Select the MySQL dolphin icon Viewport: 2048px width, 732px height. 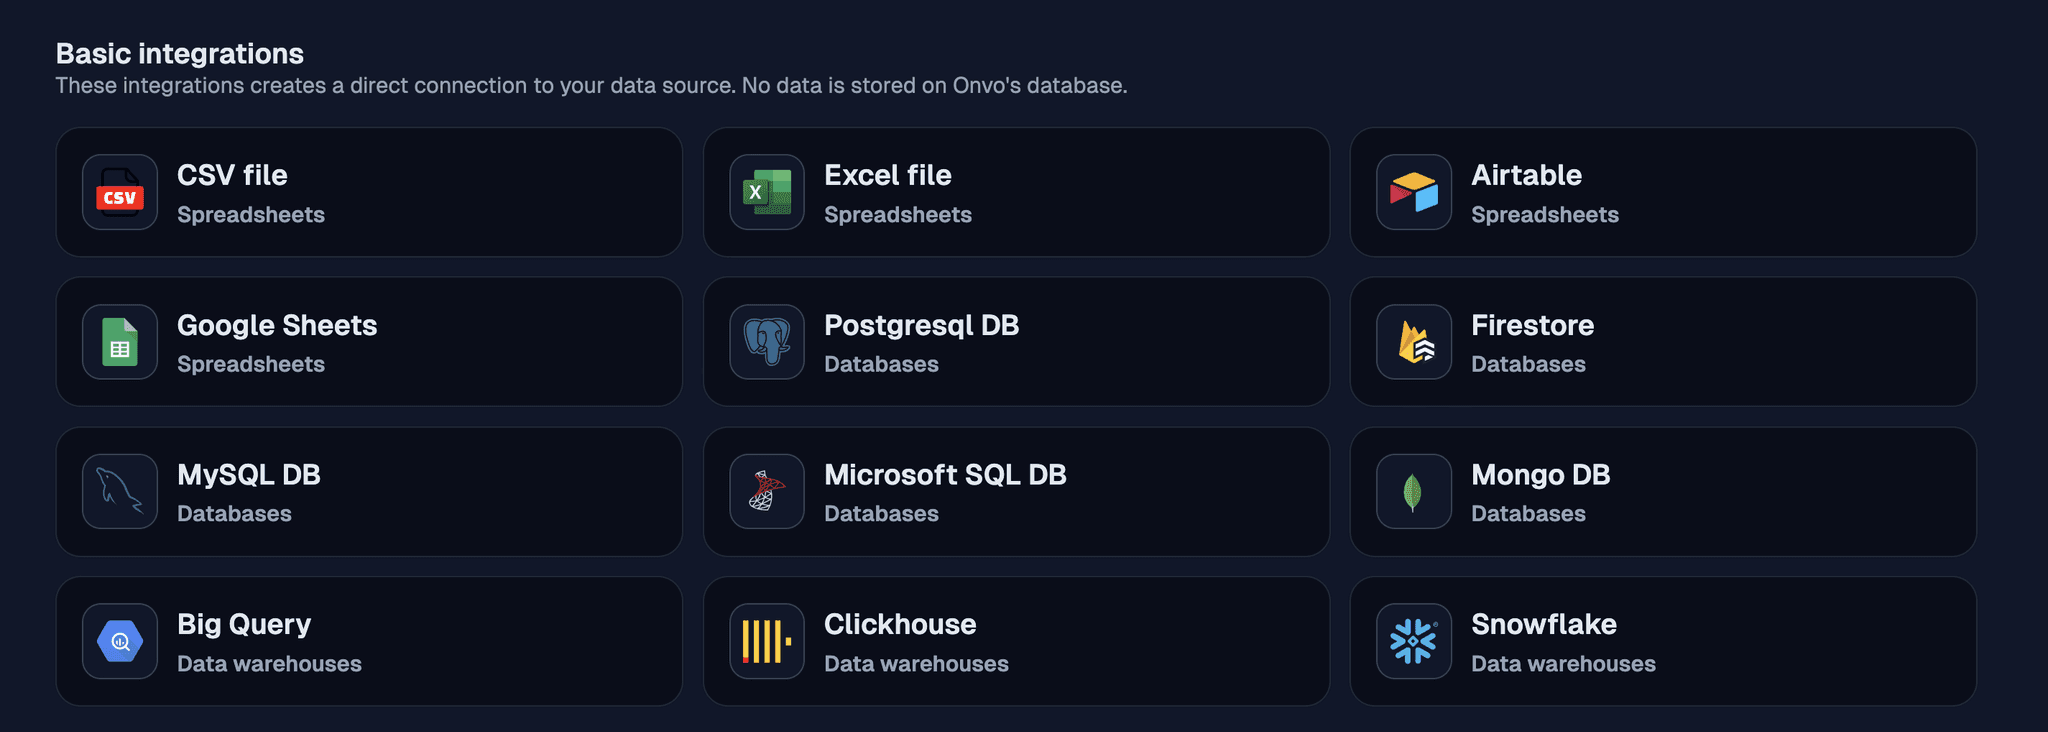pyautogui.click(x=120, y=492)
